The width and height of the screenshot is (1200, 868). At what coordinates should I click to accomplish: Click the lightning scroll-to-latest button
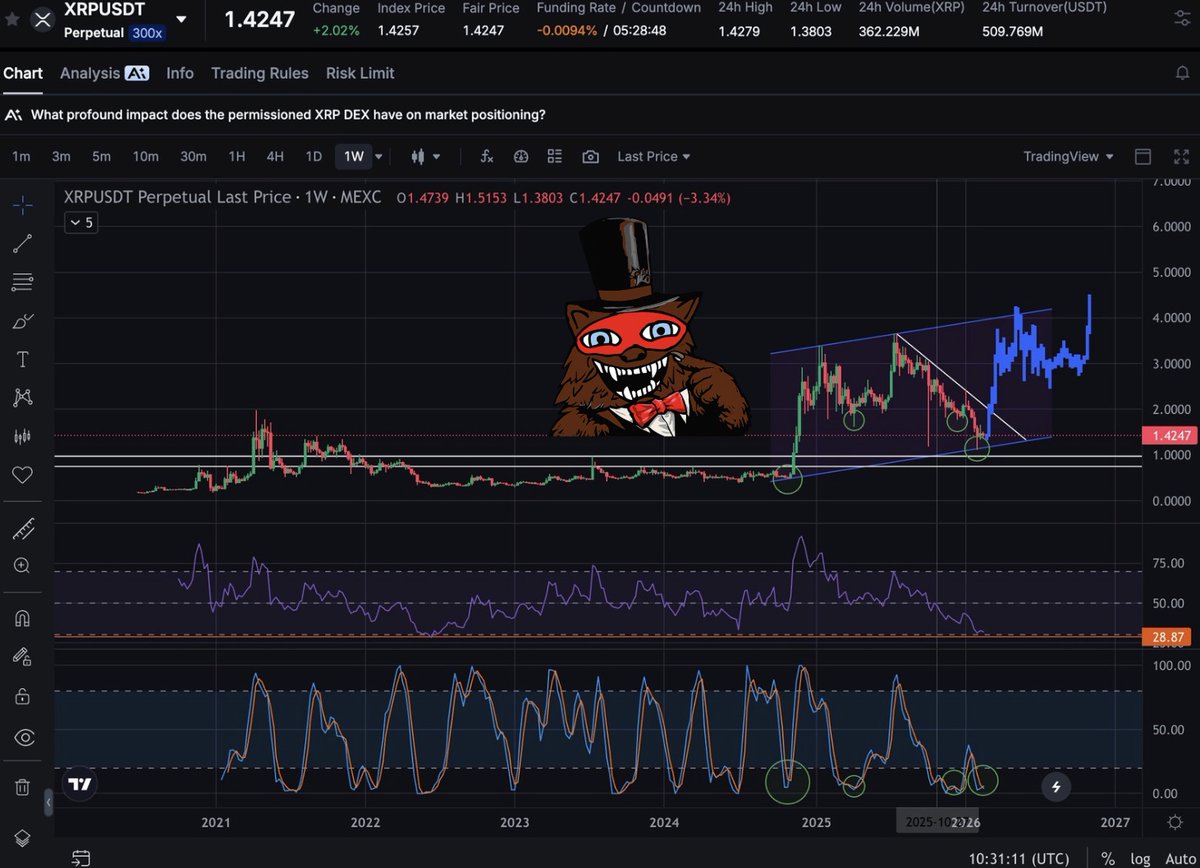1057,787
